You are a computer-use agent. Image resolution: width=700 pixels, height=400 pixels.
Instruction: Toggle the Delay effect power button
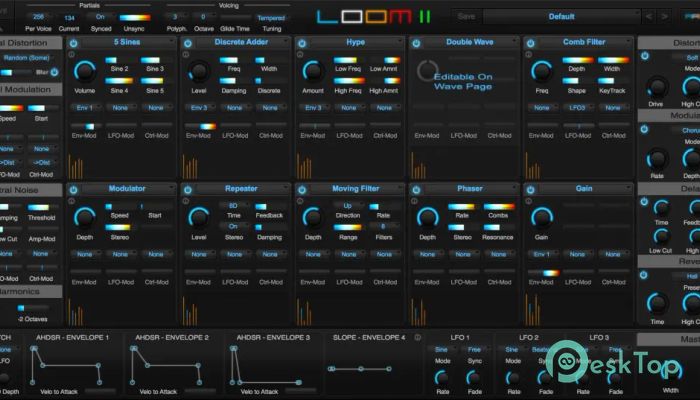(645, 201)
